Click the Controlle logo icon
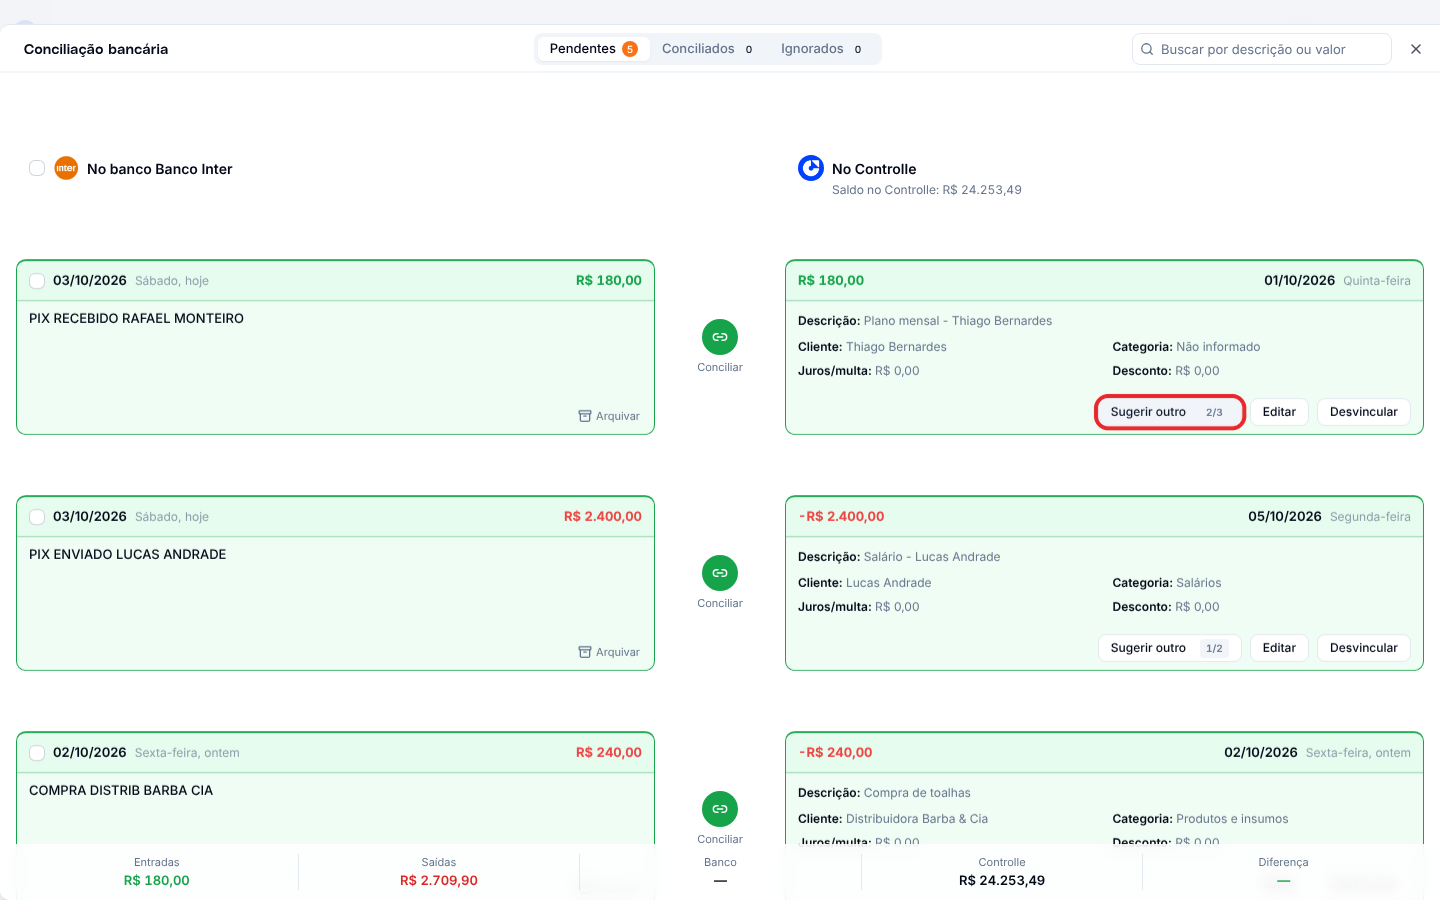Image resolution: width=1440 pixels, height=900 pixels. point(811,168)
